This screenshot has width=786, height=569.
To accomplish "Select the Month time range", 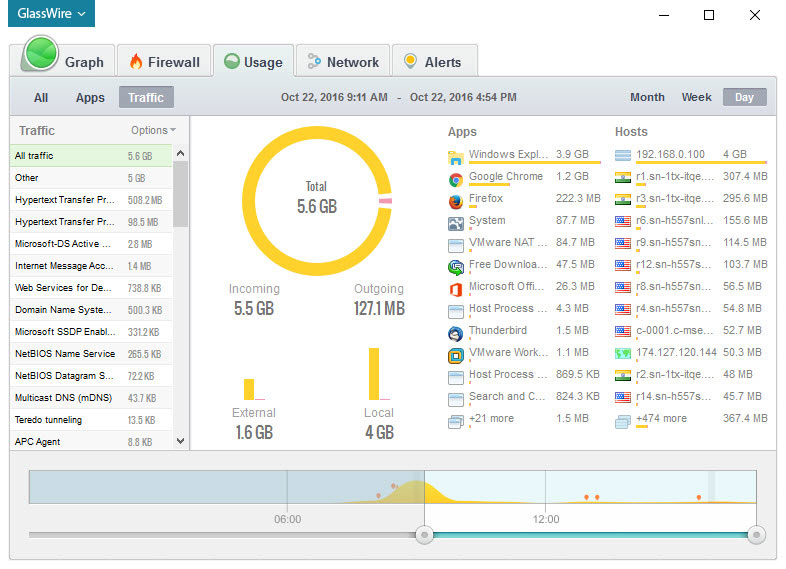I will [647, 97].
